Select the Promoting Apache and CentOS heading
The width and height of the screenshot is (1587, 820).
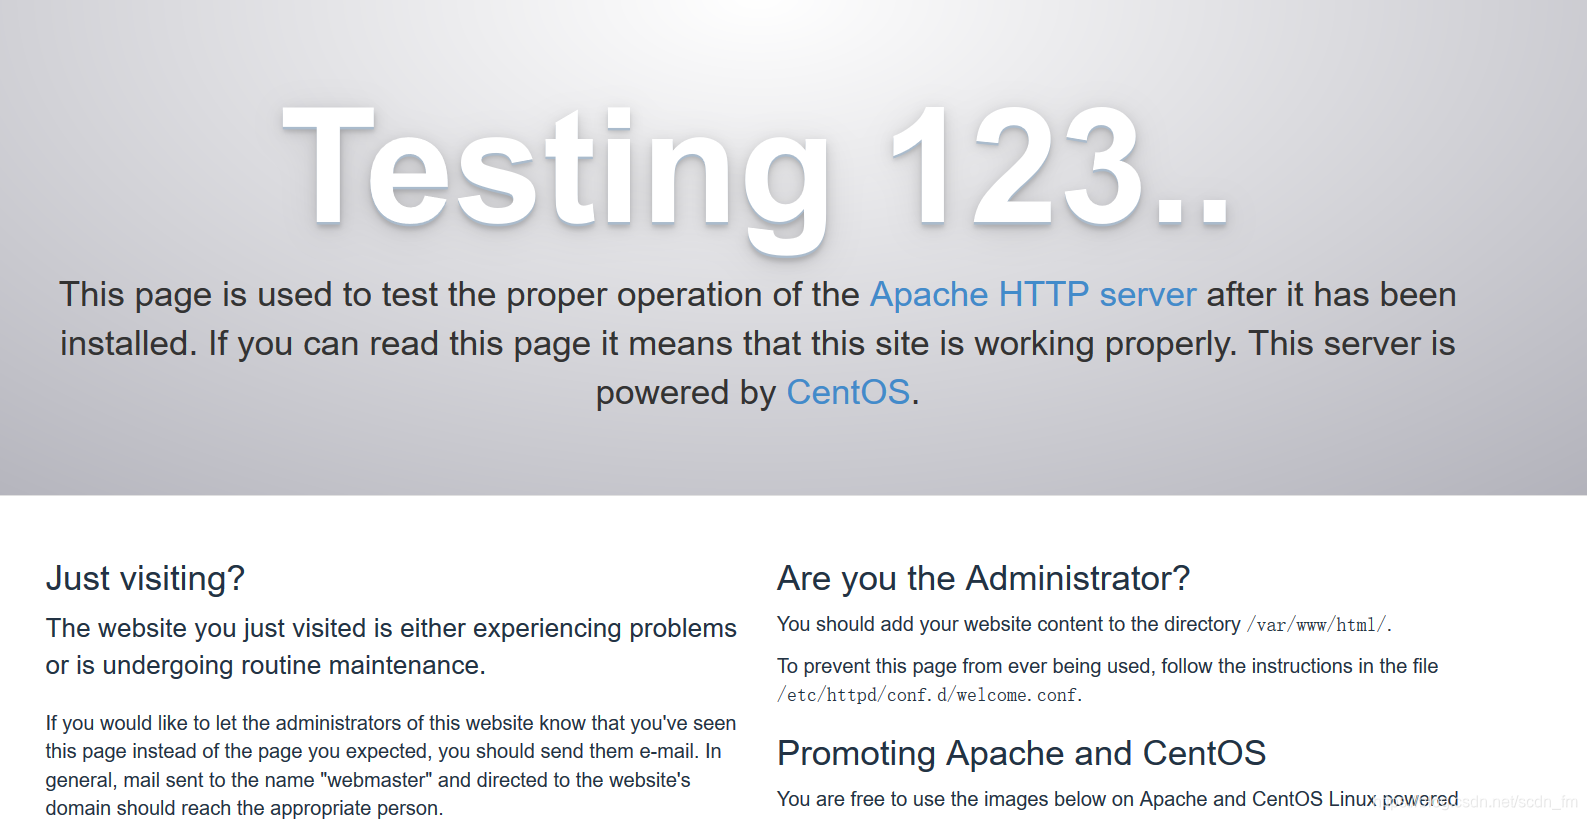click(x=1021, y=753)
